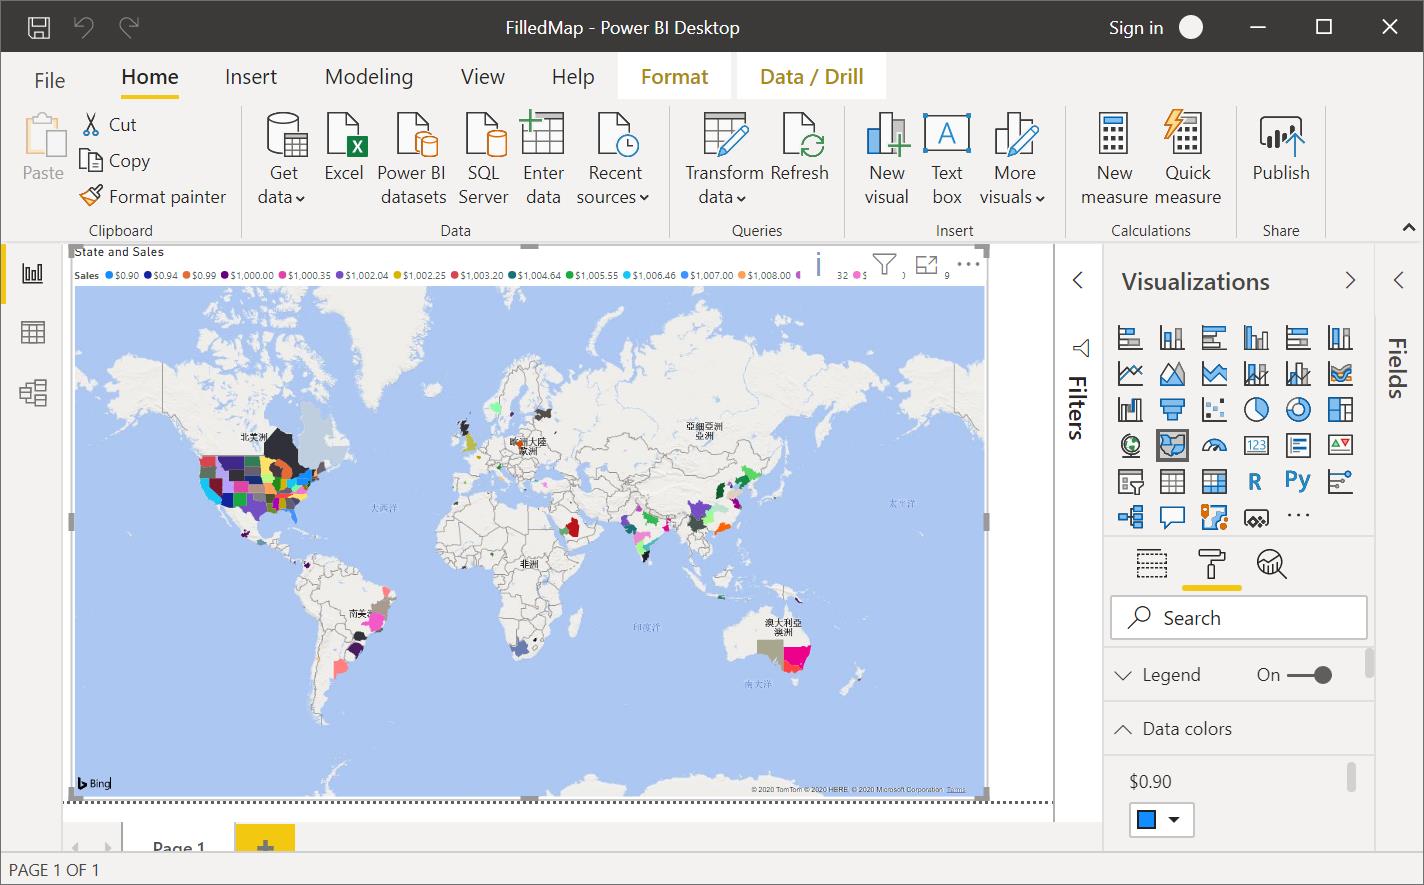This screenshot has width=1424, height=885.
Task: Click Sign in
Action: coord(1136,28)
